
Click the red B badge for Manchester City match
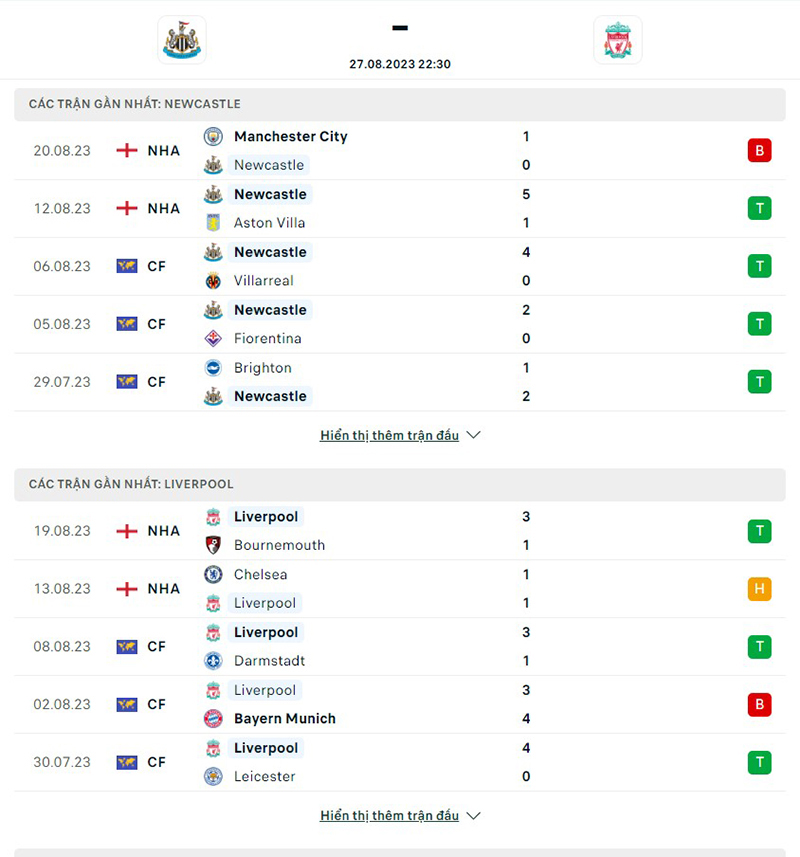[759, 151]
